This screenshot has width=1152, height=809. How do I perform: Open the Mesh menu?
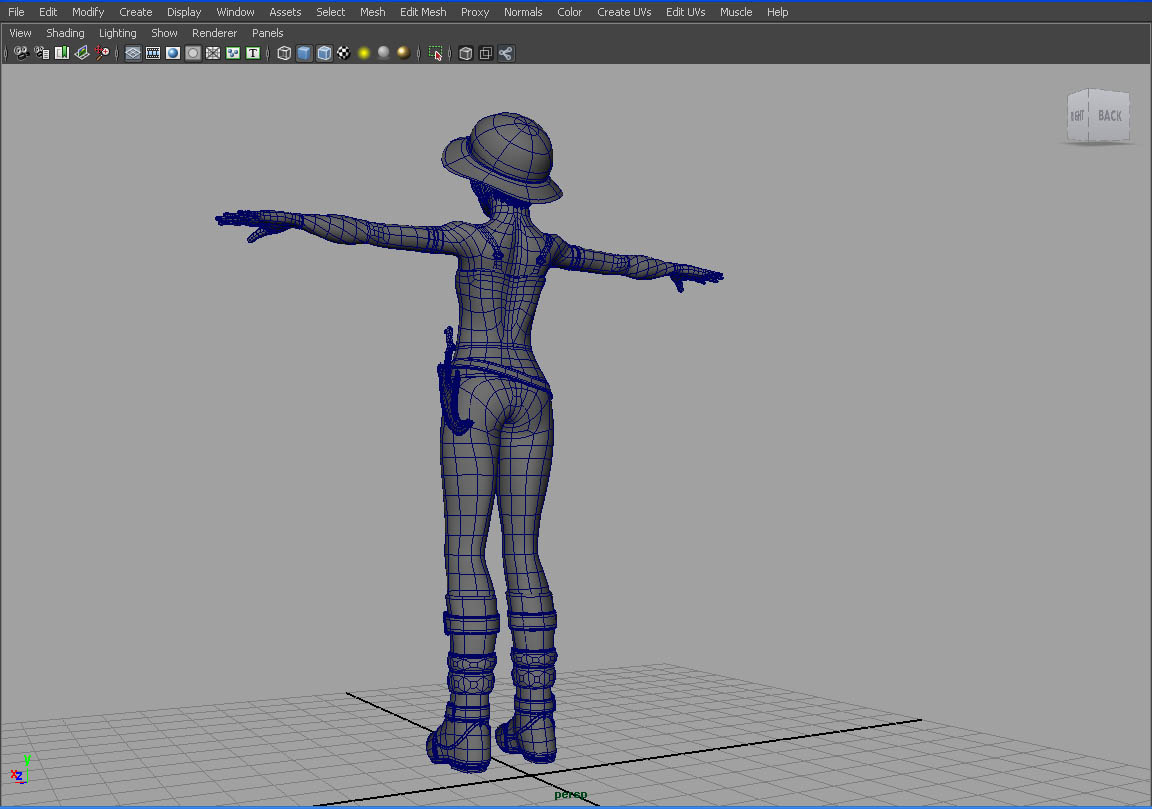[x=372, y=12]
